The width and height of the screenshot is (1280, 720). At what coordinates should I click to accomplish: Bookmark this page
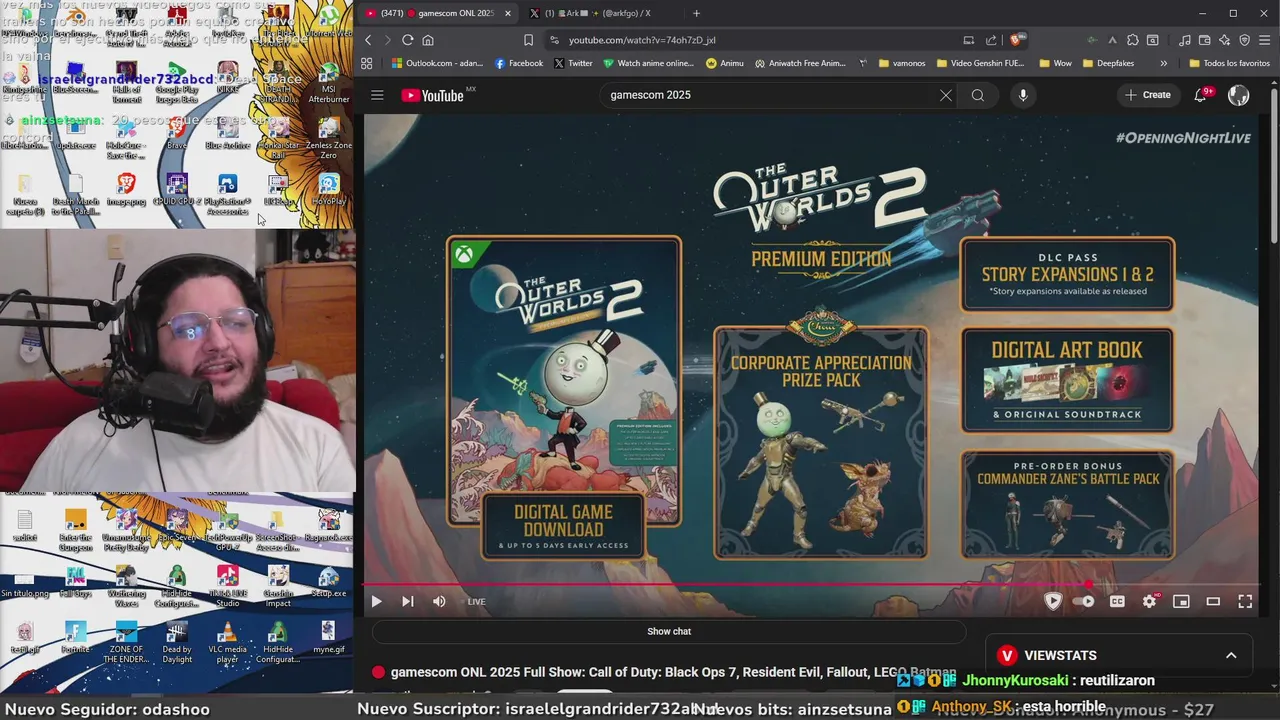(x=528, y=40)
